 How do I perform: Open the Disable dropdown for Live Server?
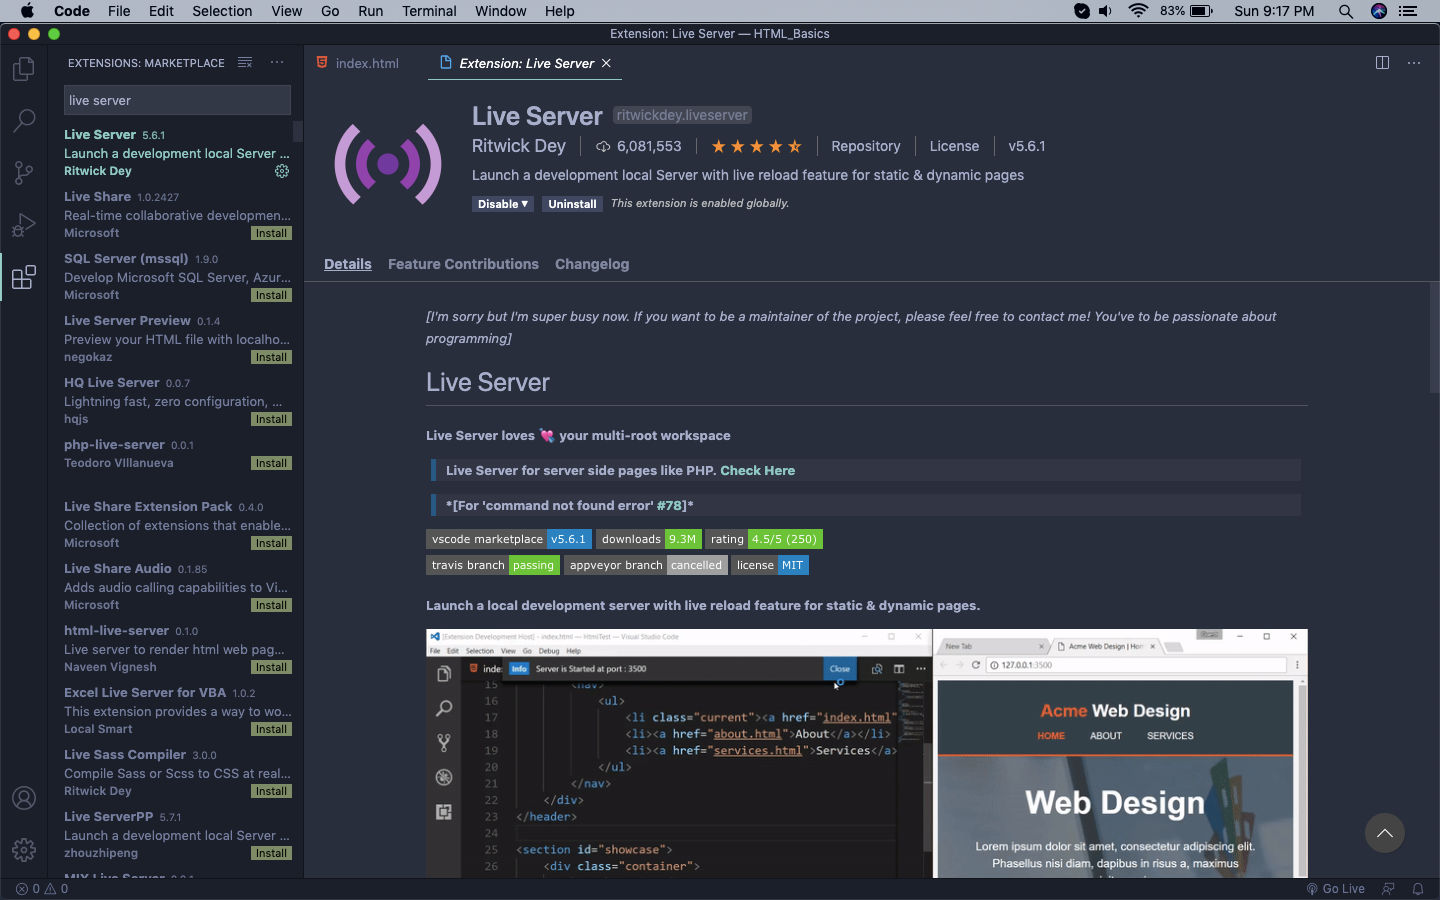click(502, 204)
